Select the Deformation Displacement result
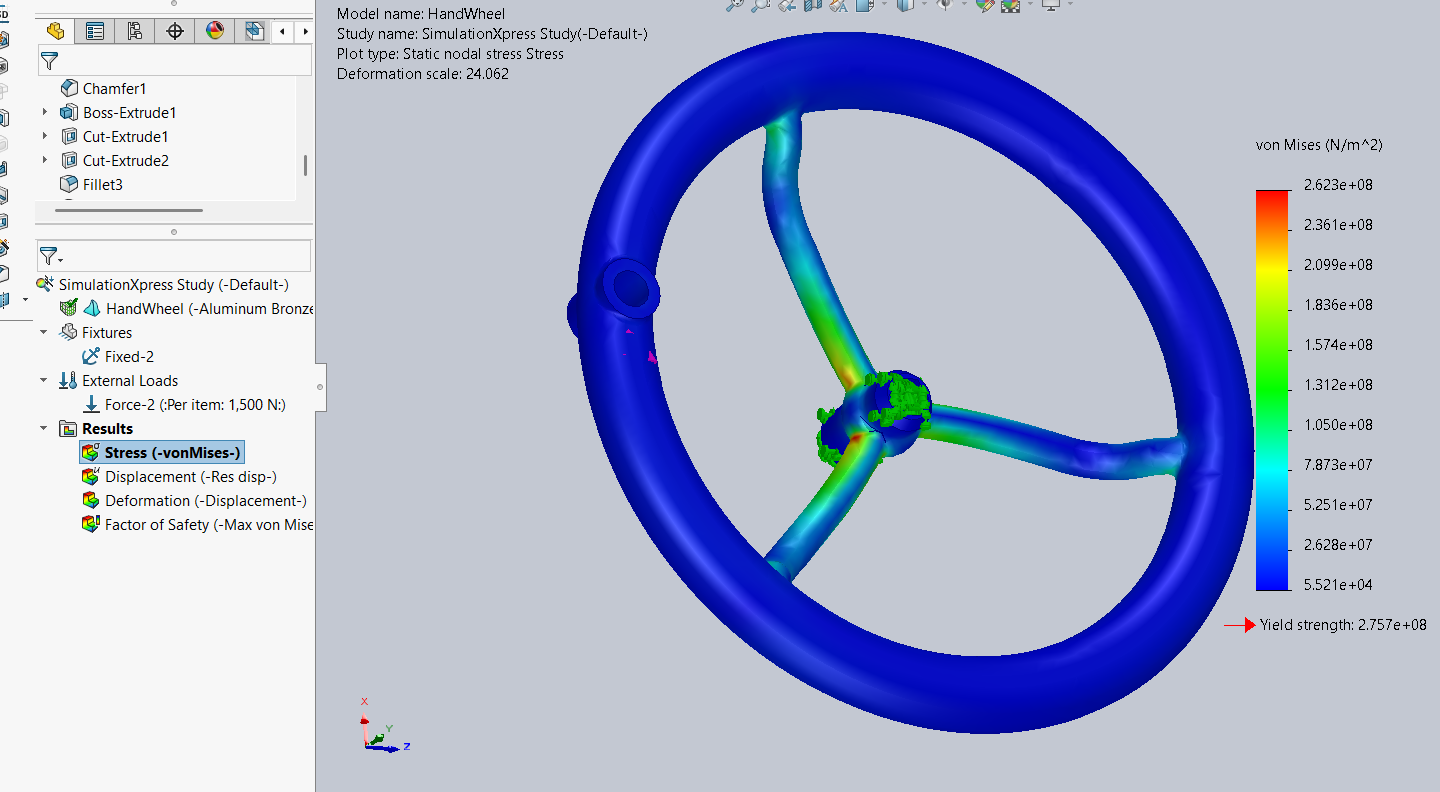1440x792 pixels. (x=206, y=501)
